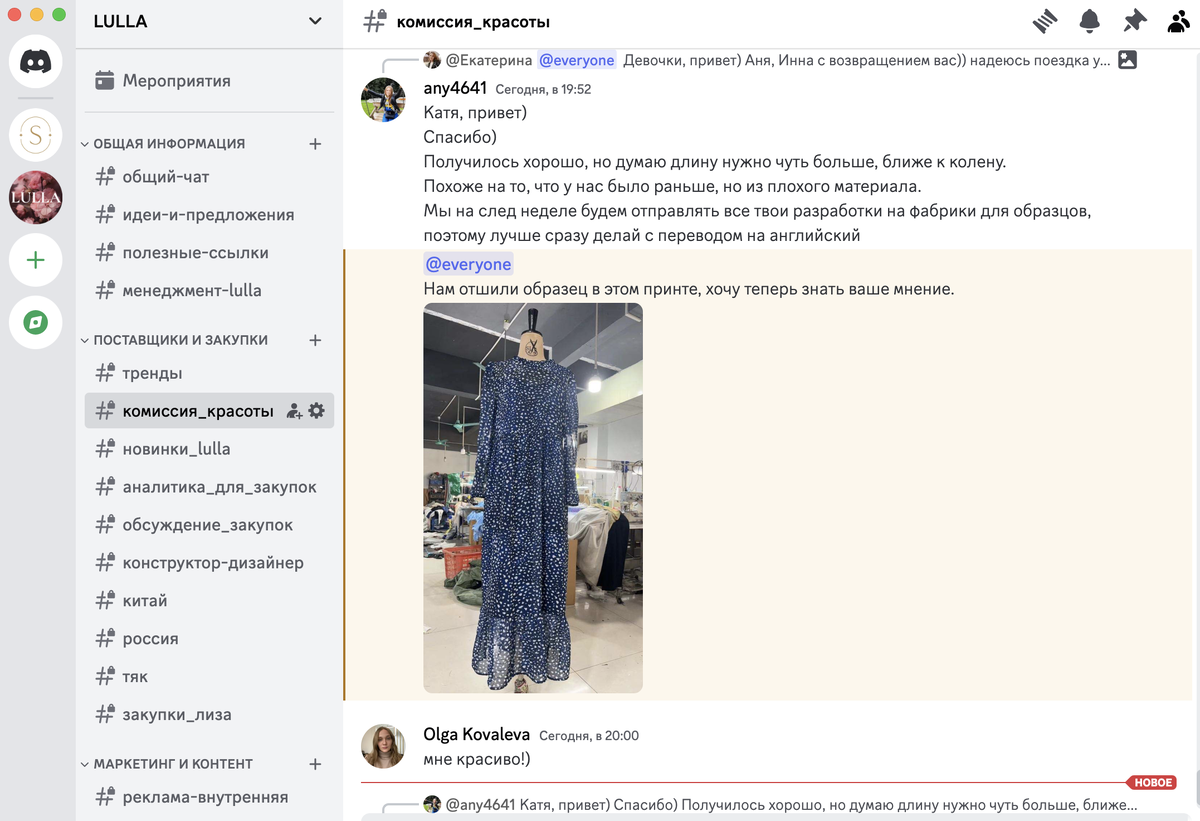The image size is (1200, 821).
Task: Open the россия channel
Action: point(209,639)
